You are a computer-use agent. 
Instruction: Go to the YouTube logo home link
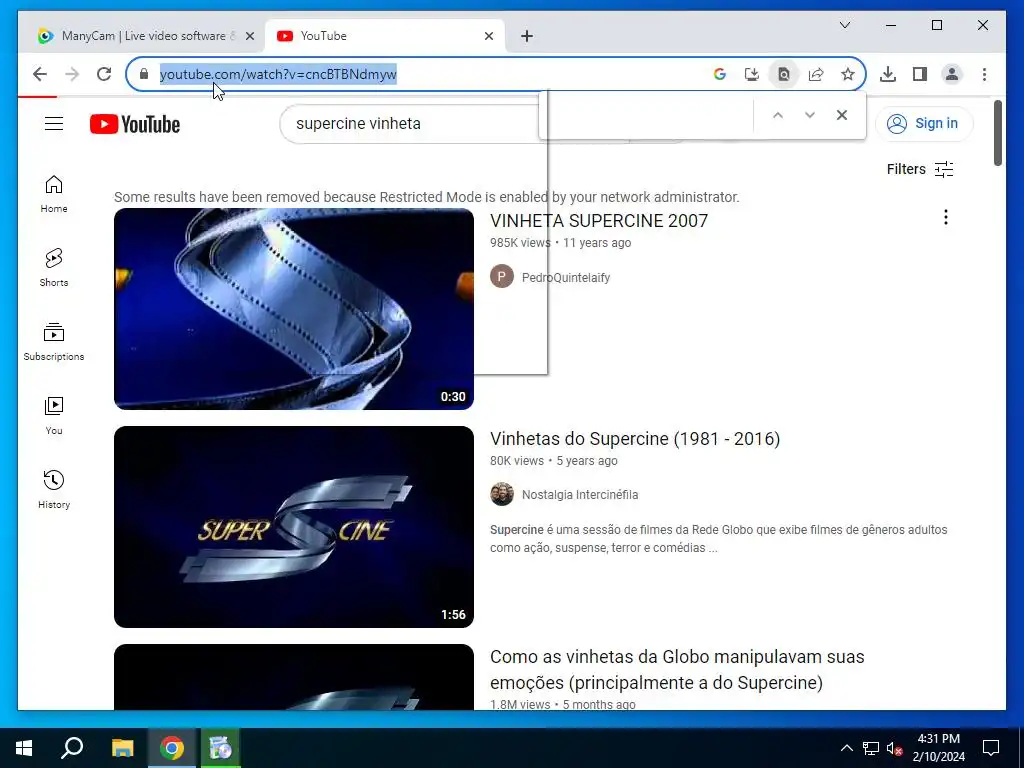pos(135,124)
